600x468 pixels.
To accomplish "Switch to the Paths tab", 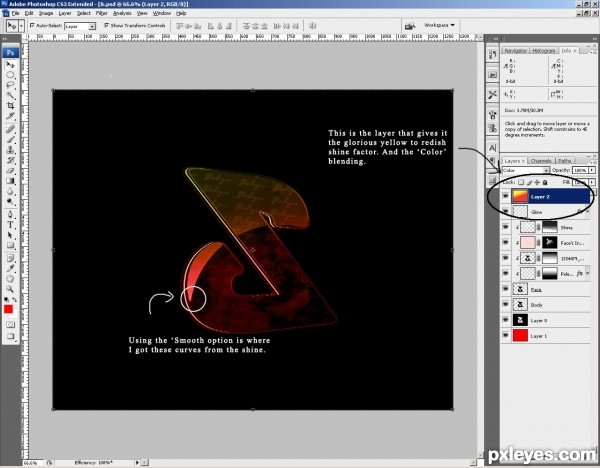I will (x=564, y=161).
